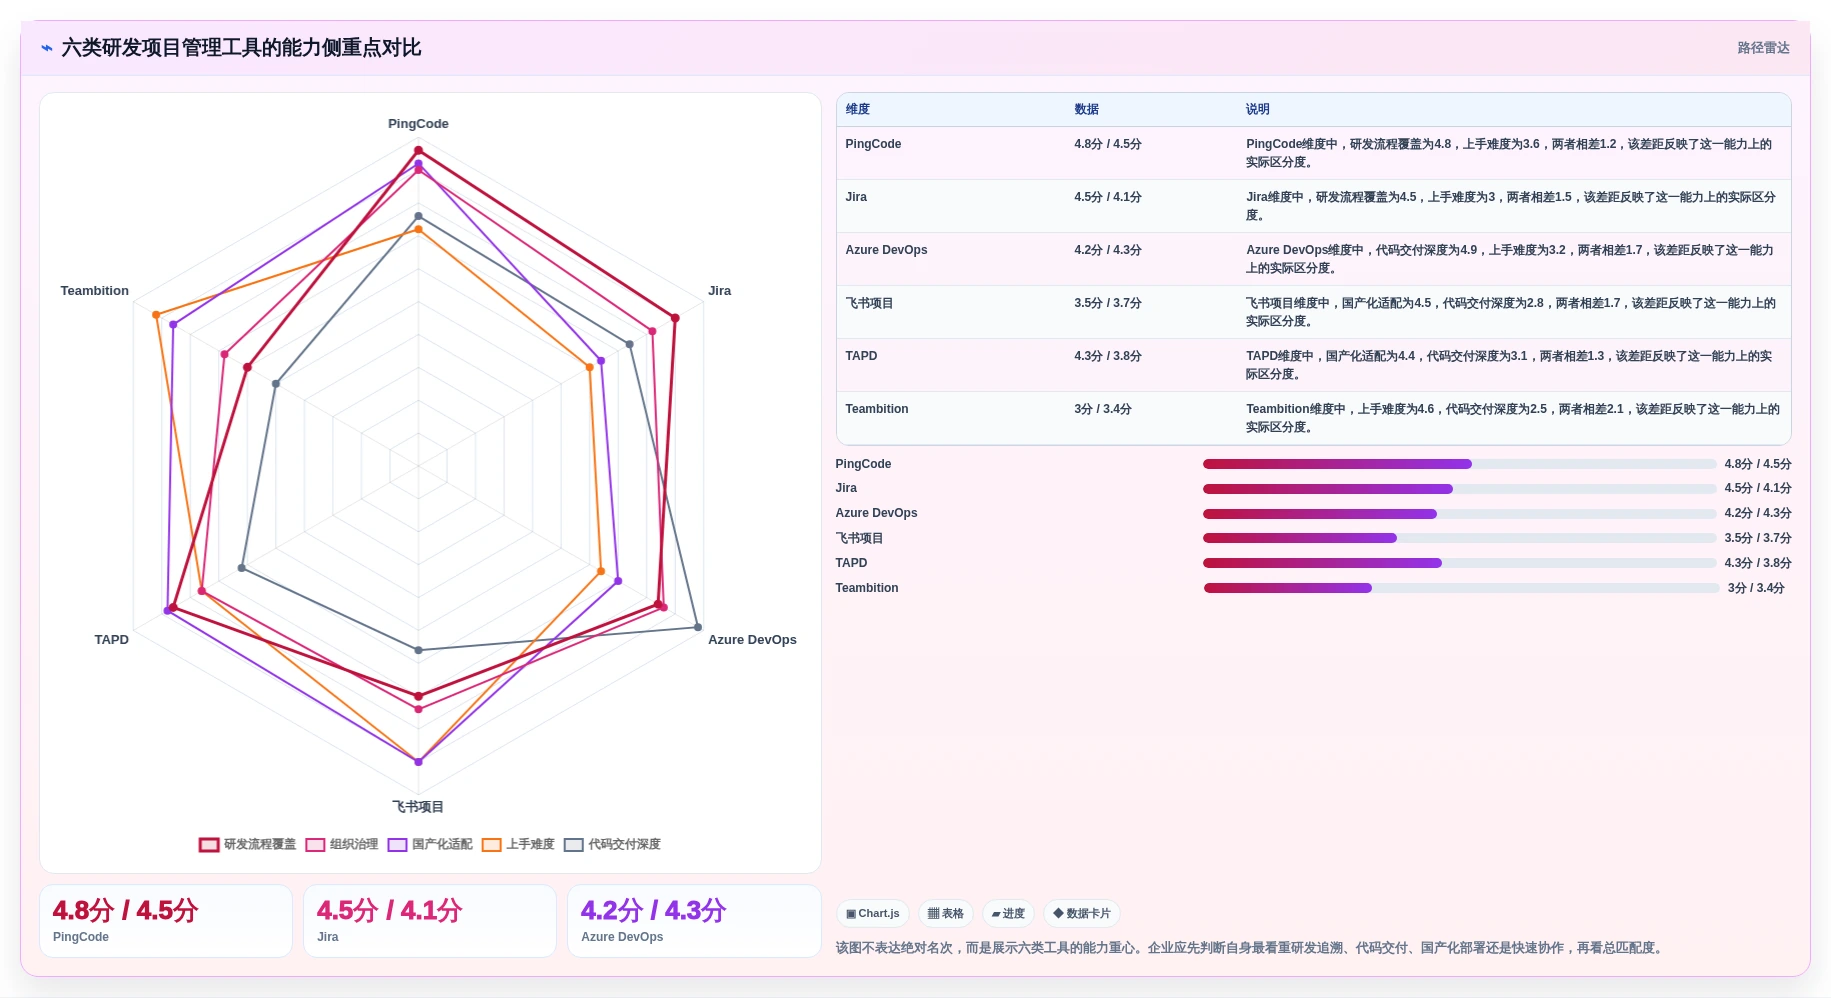Click the TAPD radar axis label
Image resolution: width=1831 pixels, height=998 pixels.
(112, 640)
